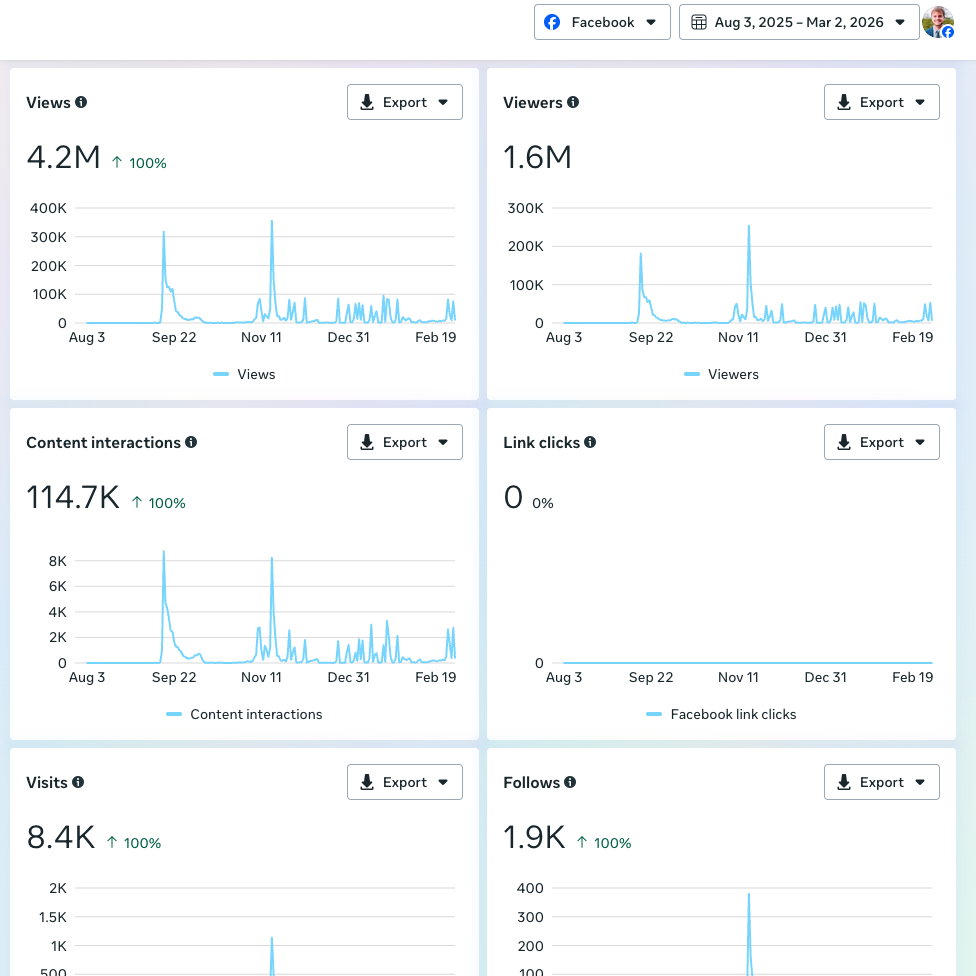Image resolution: width=976 pixels, height=976 pixels.
Task: Click the 1.9K follows total
Action: (534, 837)
